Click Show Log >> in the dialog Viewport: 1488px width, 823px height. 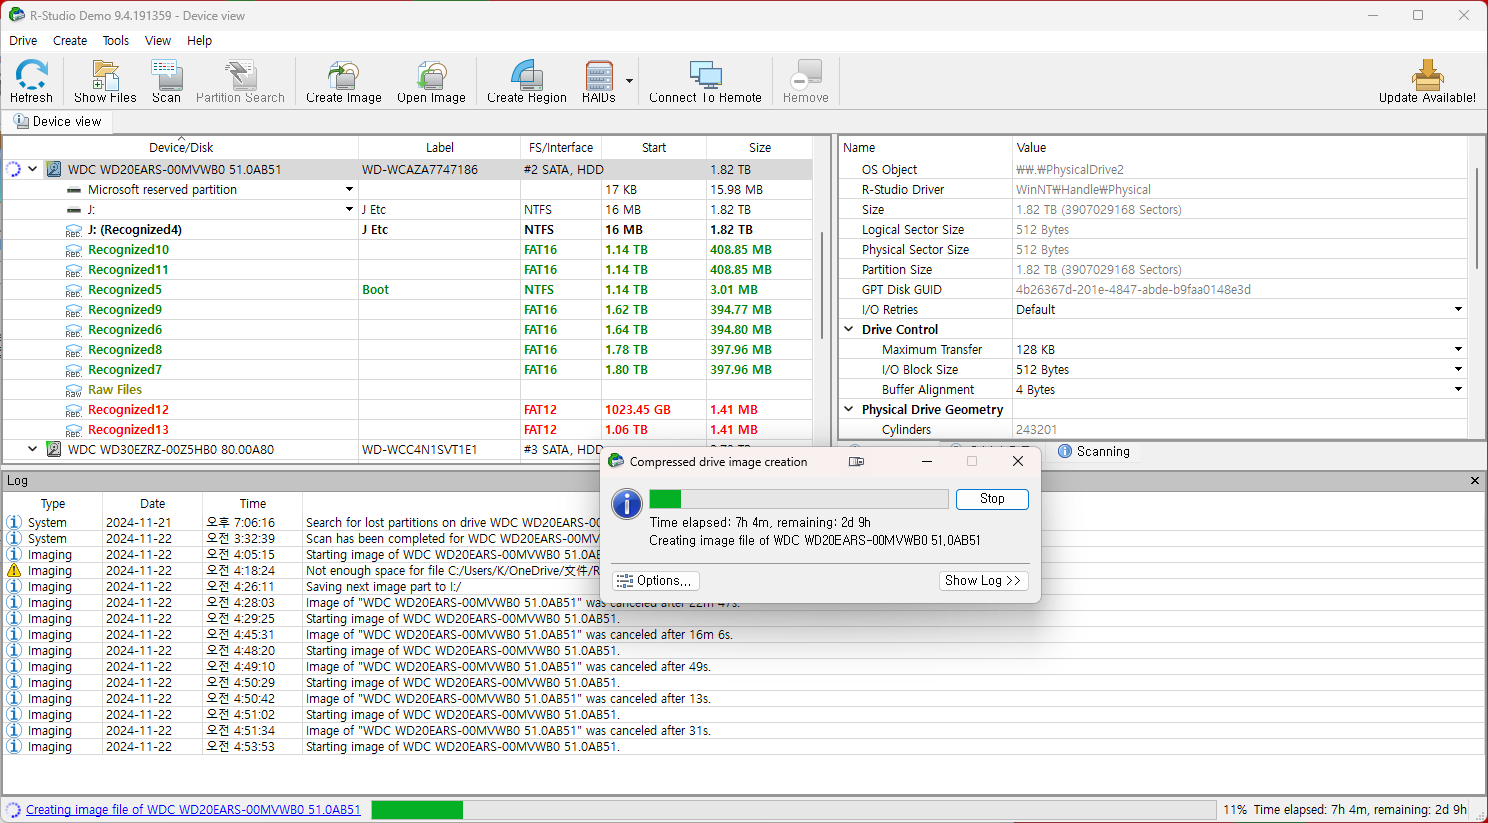point(983,581)
